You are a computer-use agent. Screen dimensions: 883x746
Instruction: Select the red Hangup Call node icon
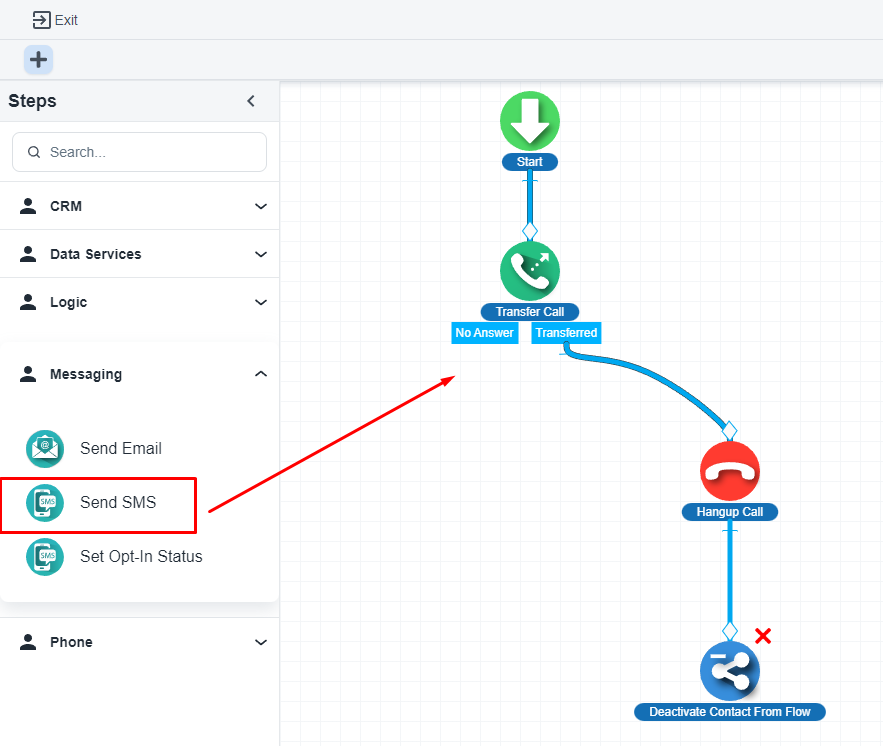[x=730, y=471]
